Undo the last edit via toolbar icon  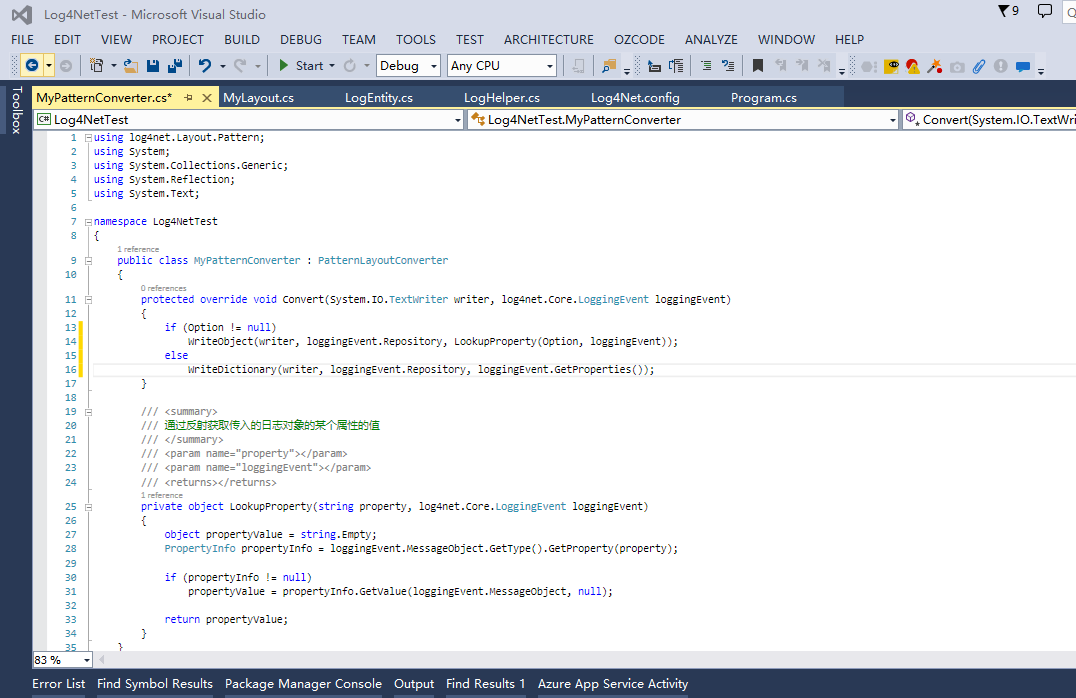(x=204, y=66)
